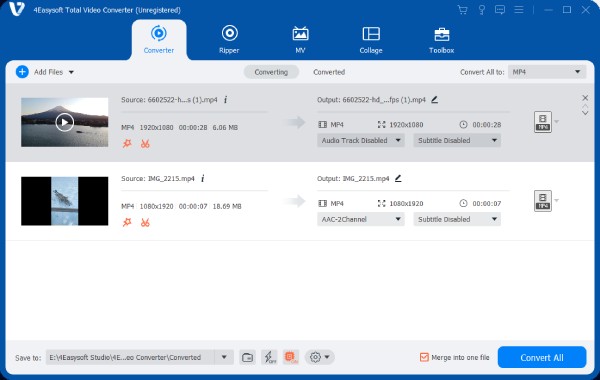Image resolution: width=600 pixels, height=380 pixels.
Task: Expand the format arrow beside IMG_2215 profile icon
Action: point(557,200)
